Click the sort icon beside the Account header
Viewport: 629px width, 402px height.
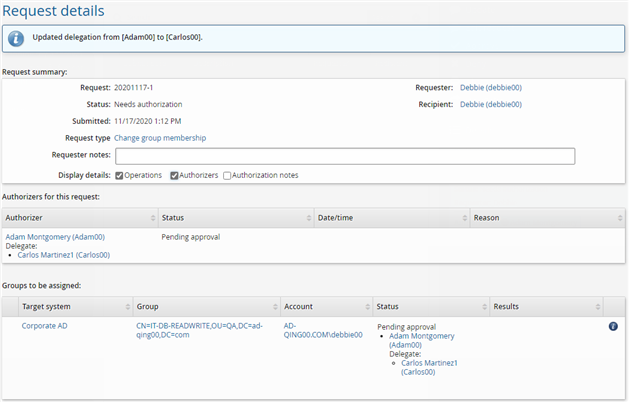point(367,305)
